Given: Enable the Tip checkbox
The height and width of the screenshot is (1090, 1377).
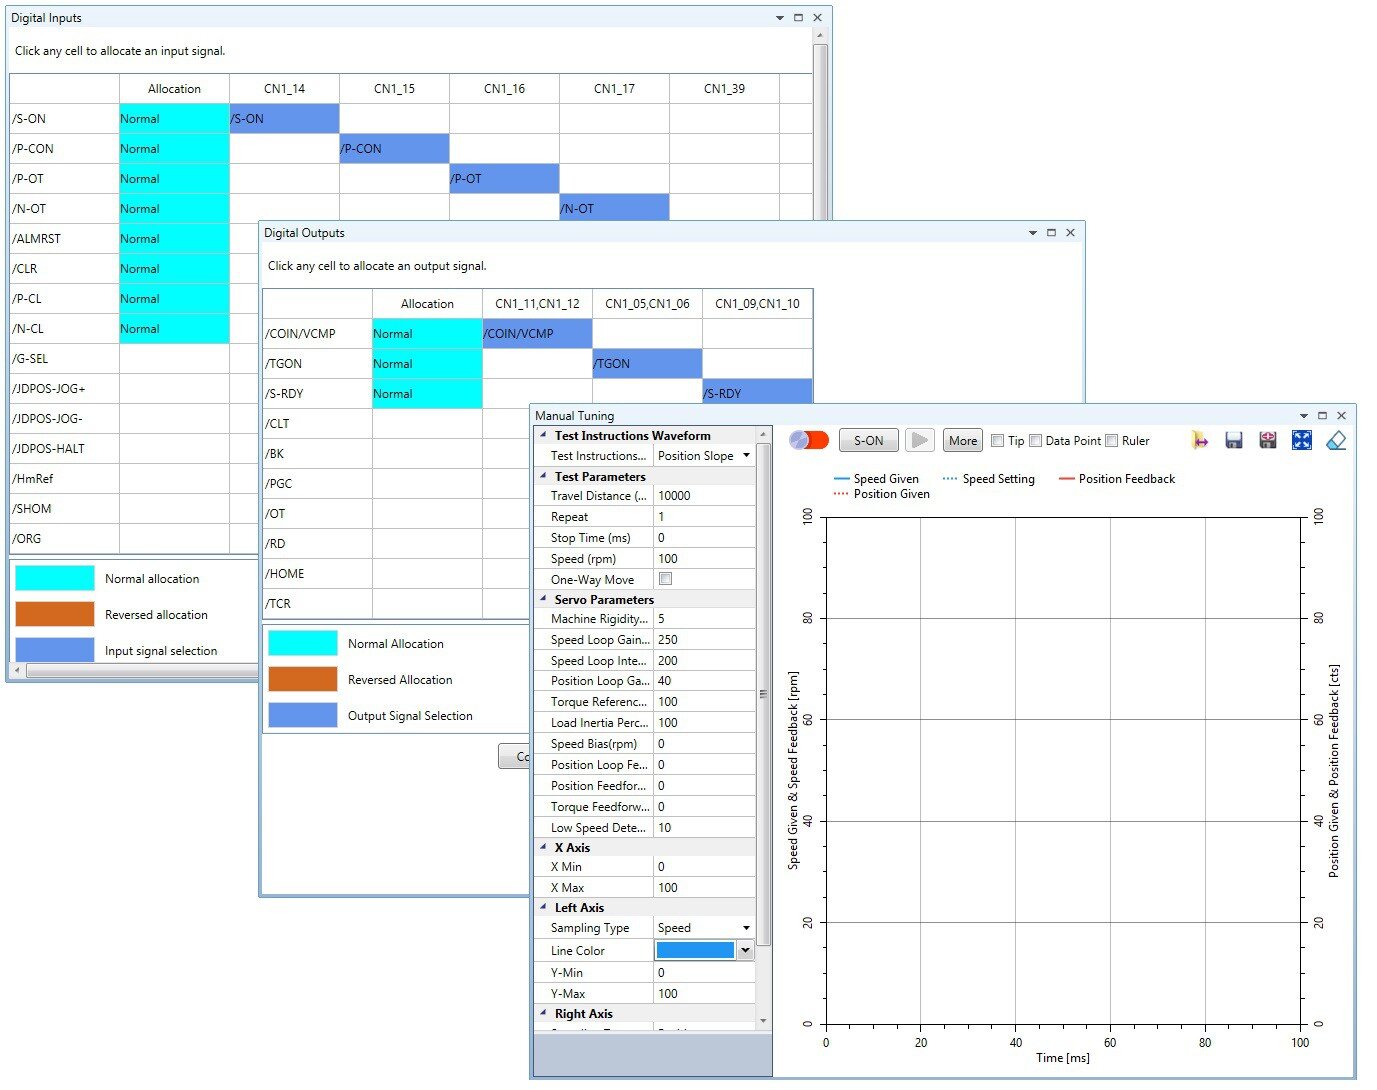Looking at the screenshot, I should [997, 440].
